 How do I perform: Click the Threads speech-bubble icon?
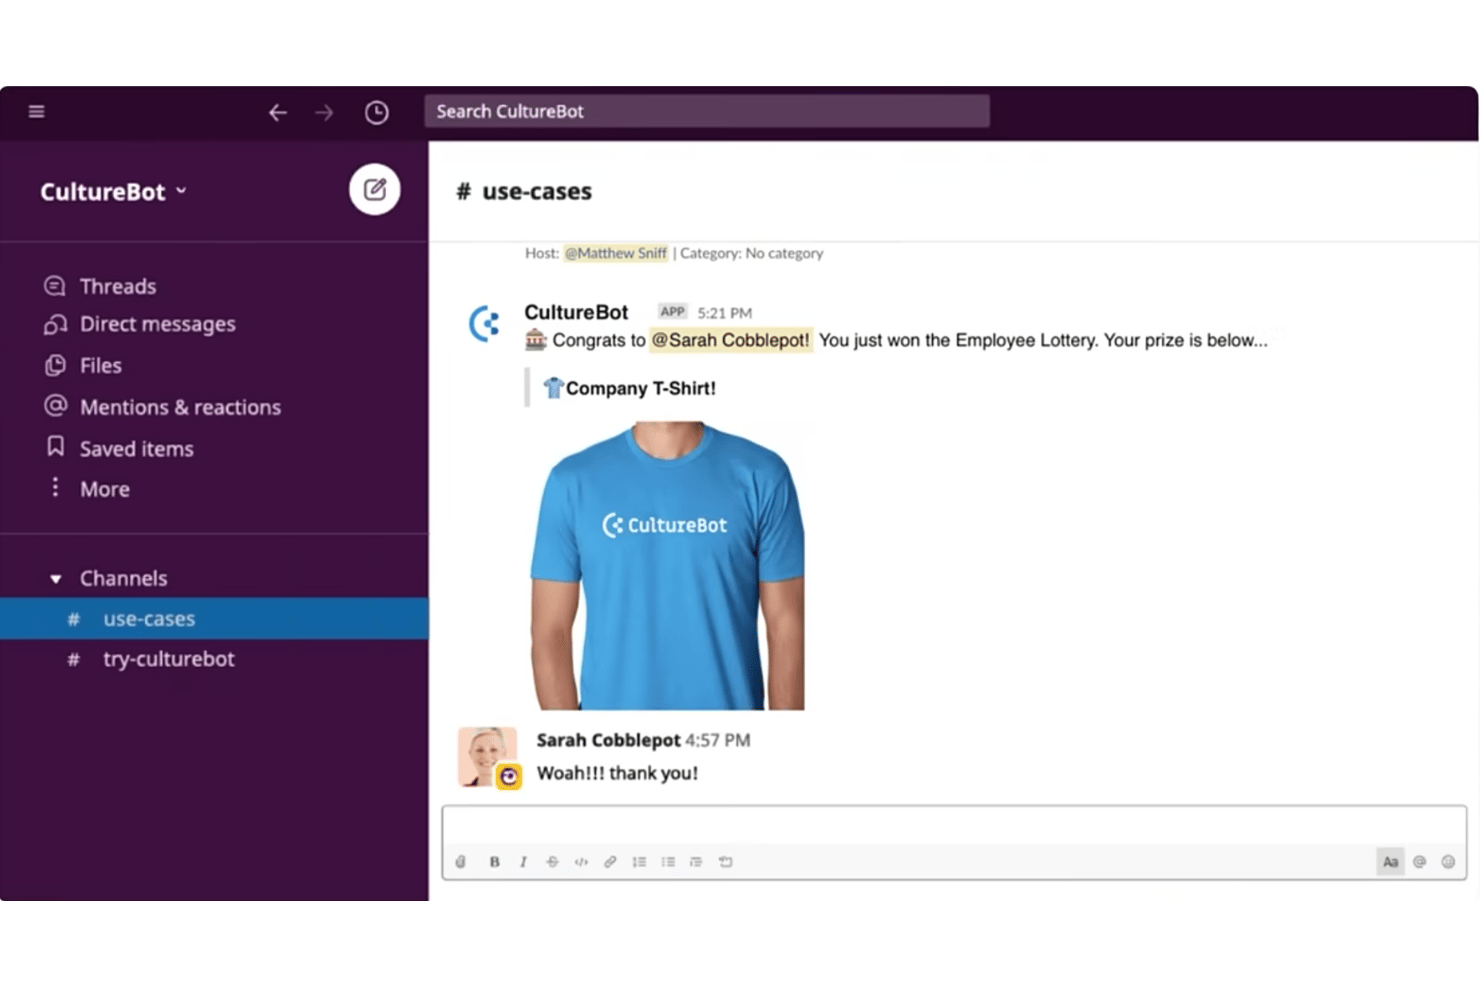point(55,286)
